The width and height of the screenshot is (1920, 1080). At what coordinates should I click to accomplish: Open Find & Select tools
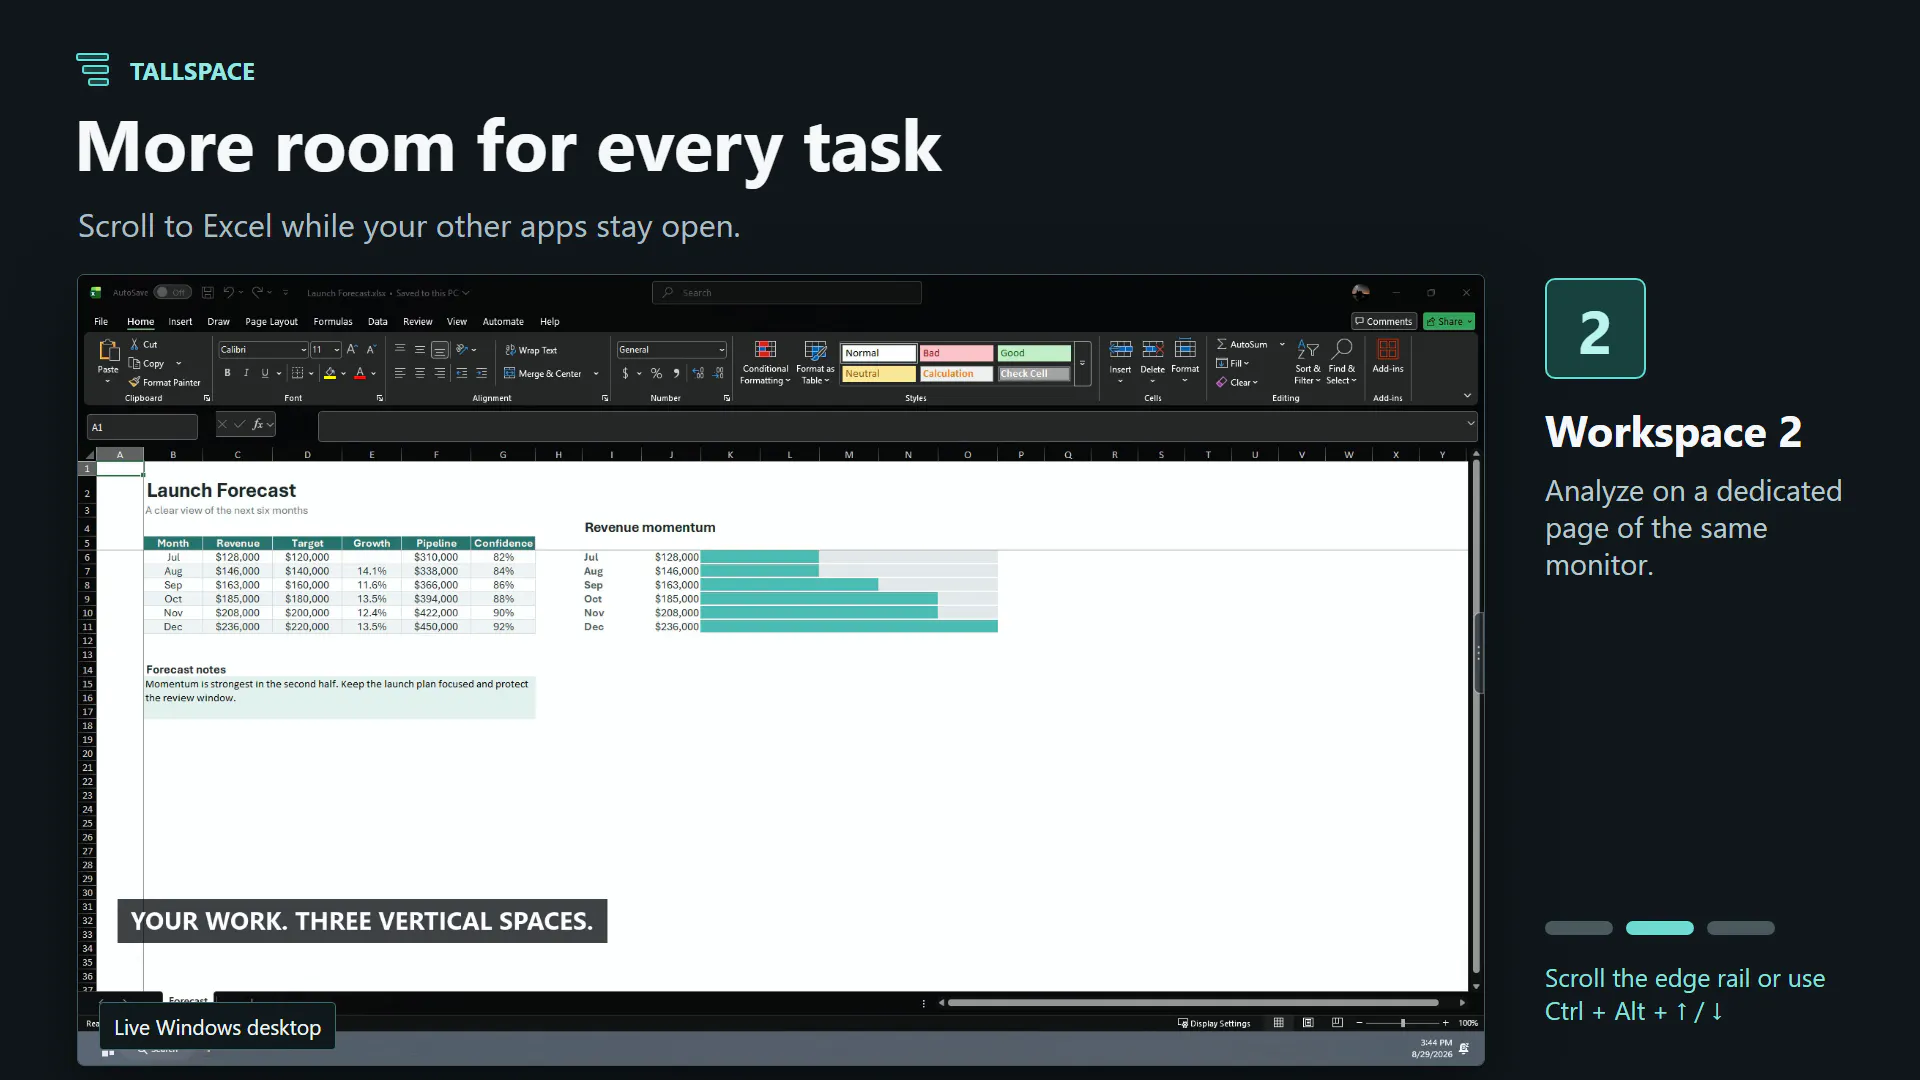[1342, 361]
